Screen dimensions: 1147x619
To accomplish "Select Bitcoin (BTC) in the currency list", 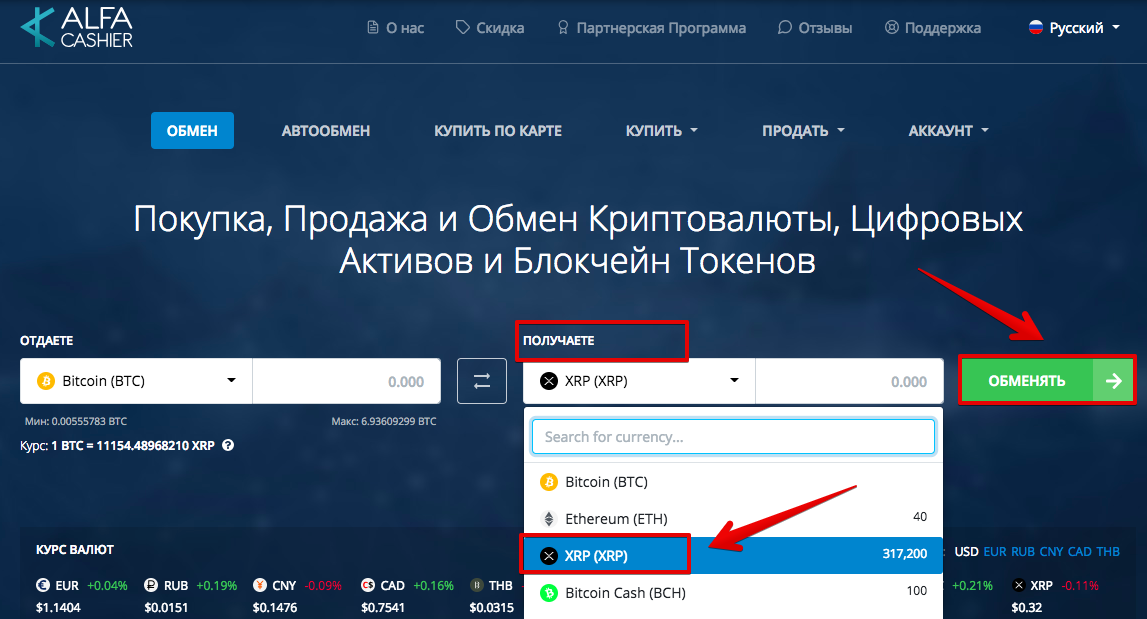I will pos(733,481).
